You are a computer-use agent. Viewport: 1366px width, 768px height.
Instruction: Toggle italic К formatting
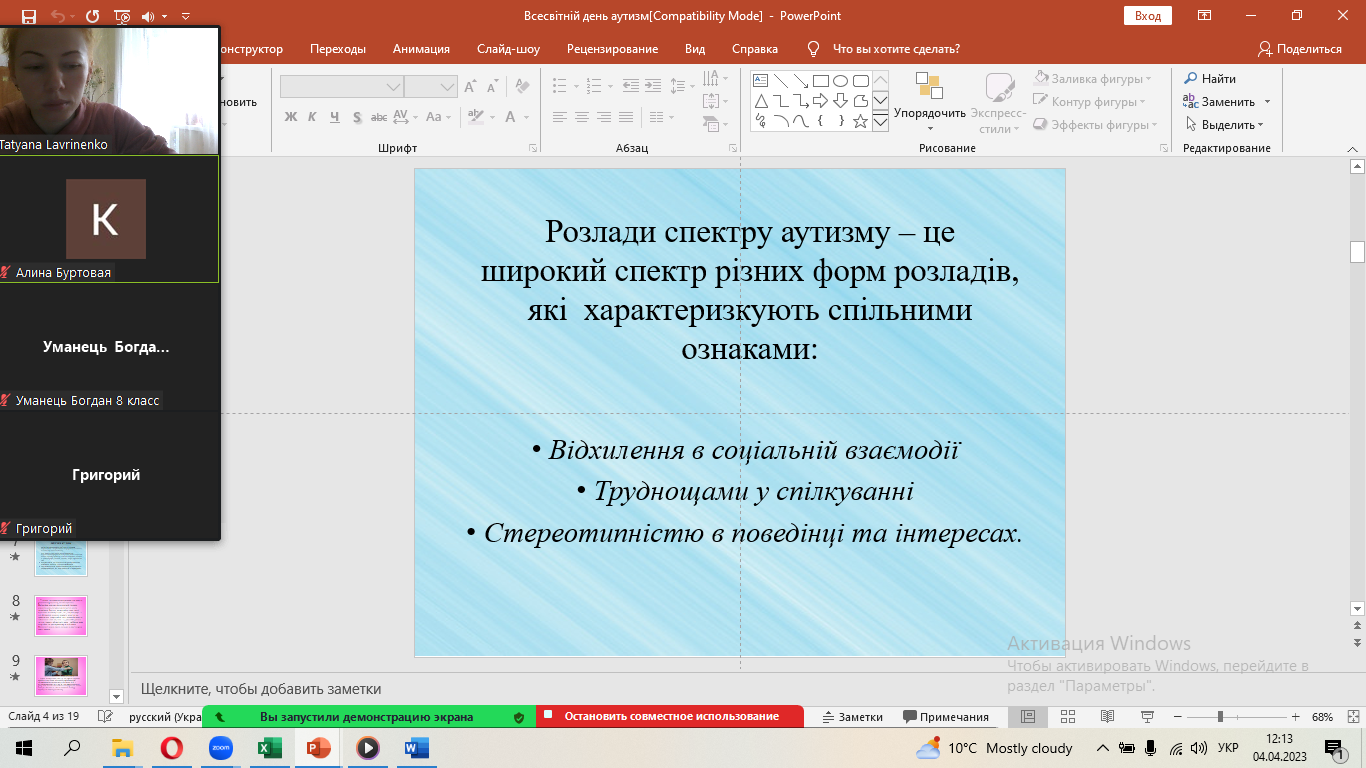(x=312, y=117)
